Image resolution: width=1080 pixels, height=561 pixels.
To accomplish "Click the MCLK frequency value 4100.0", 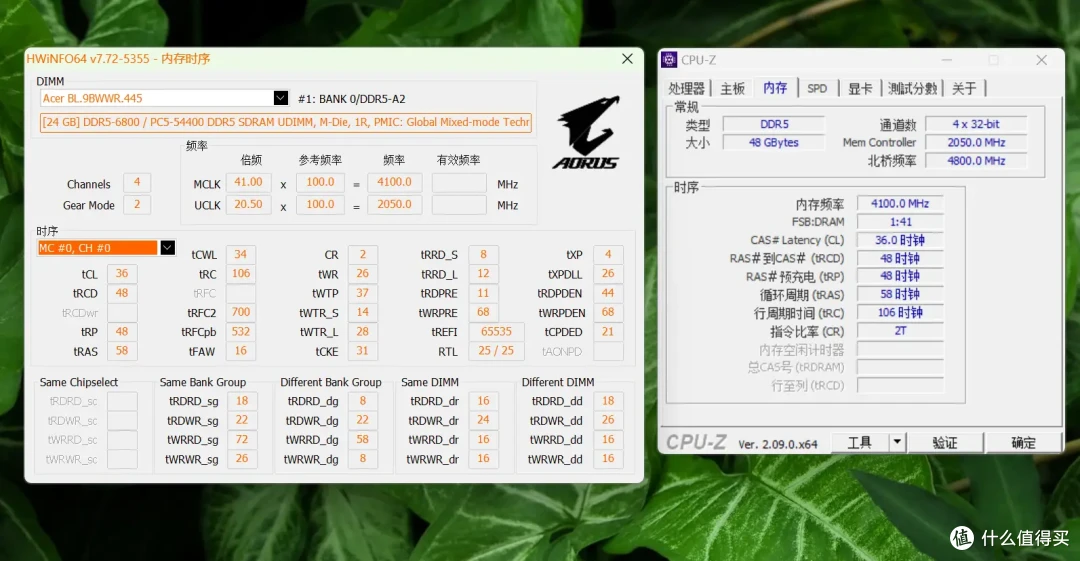I will coord(394,182).
